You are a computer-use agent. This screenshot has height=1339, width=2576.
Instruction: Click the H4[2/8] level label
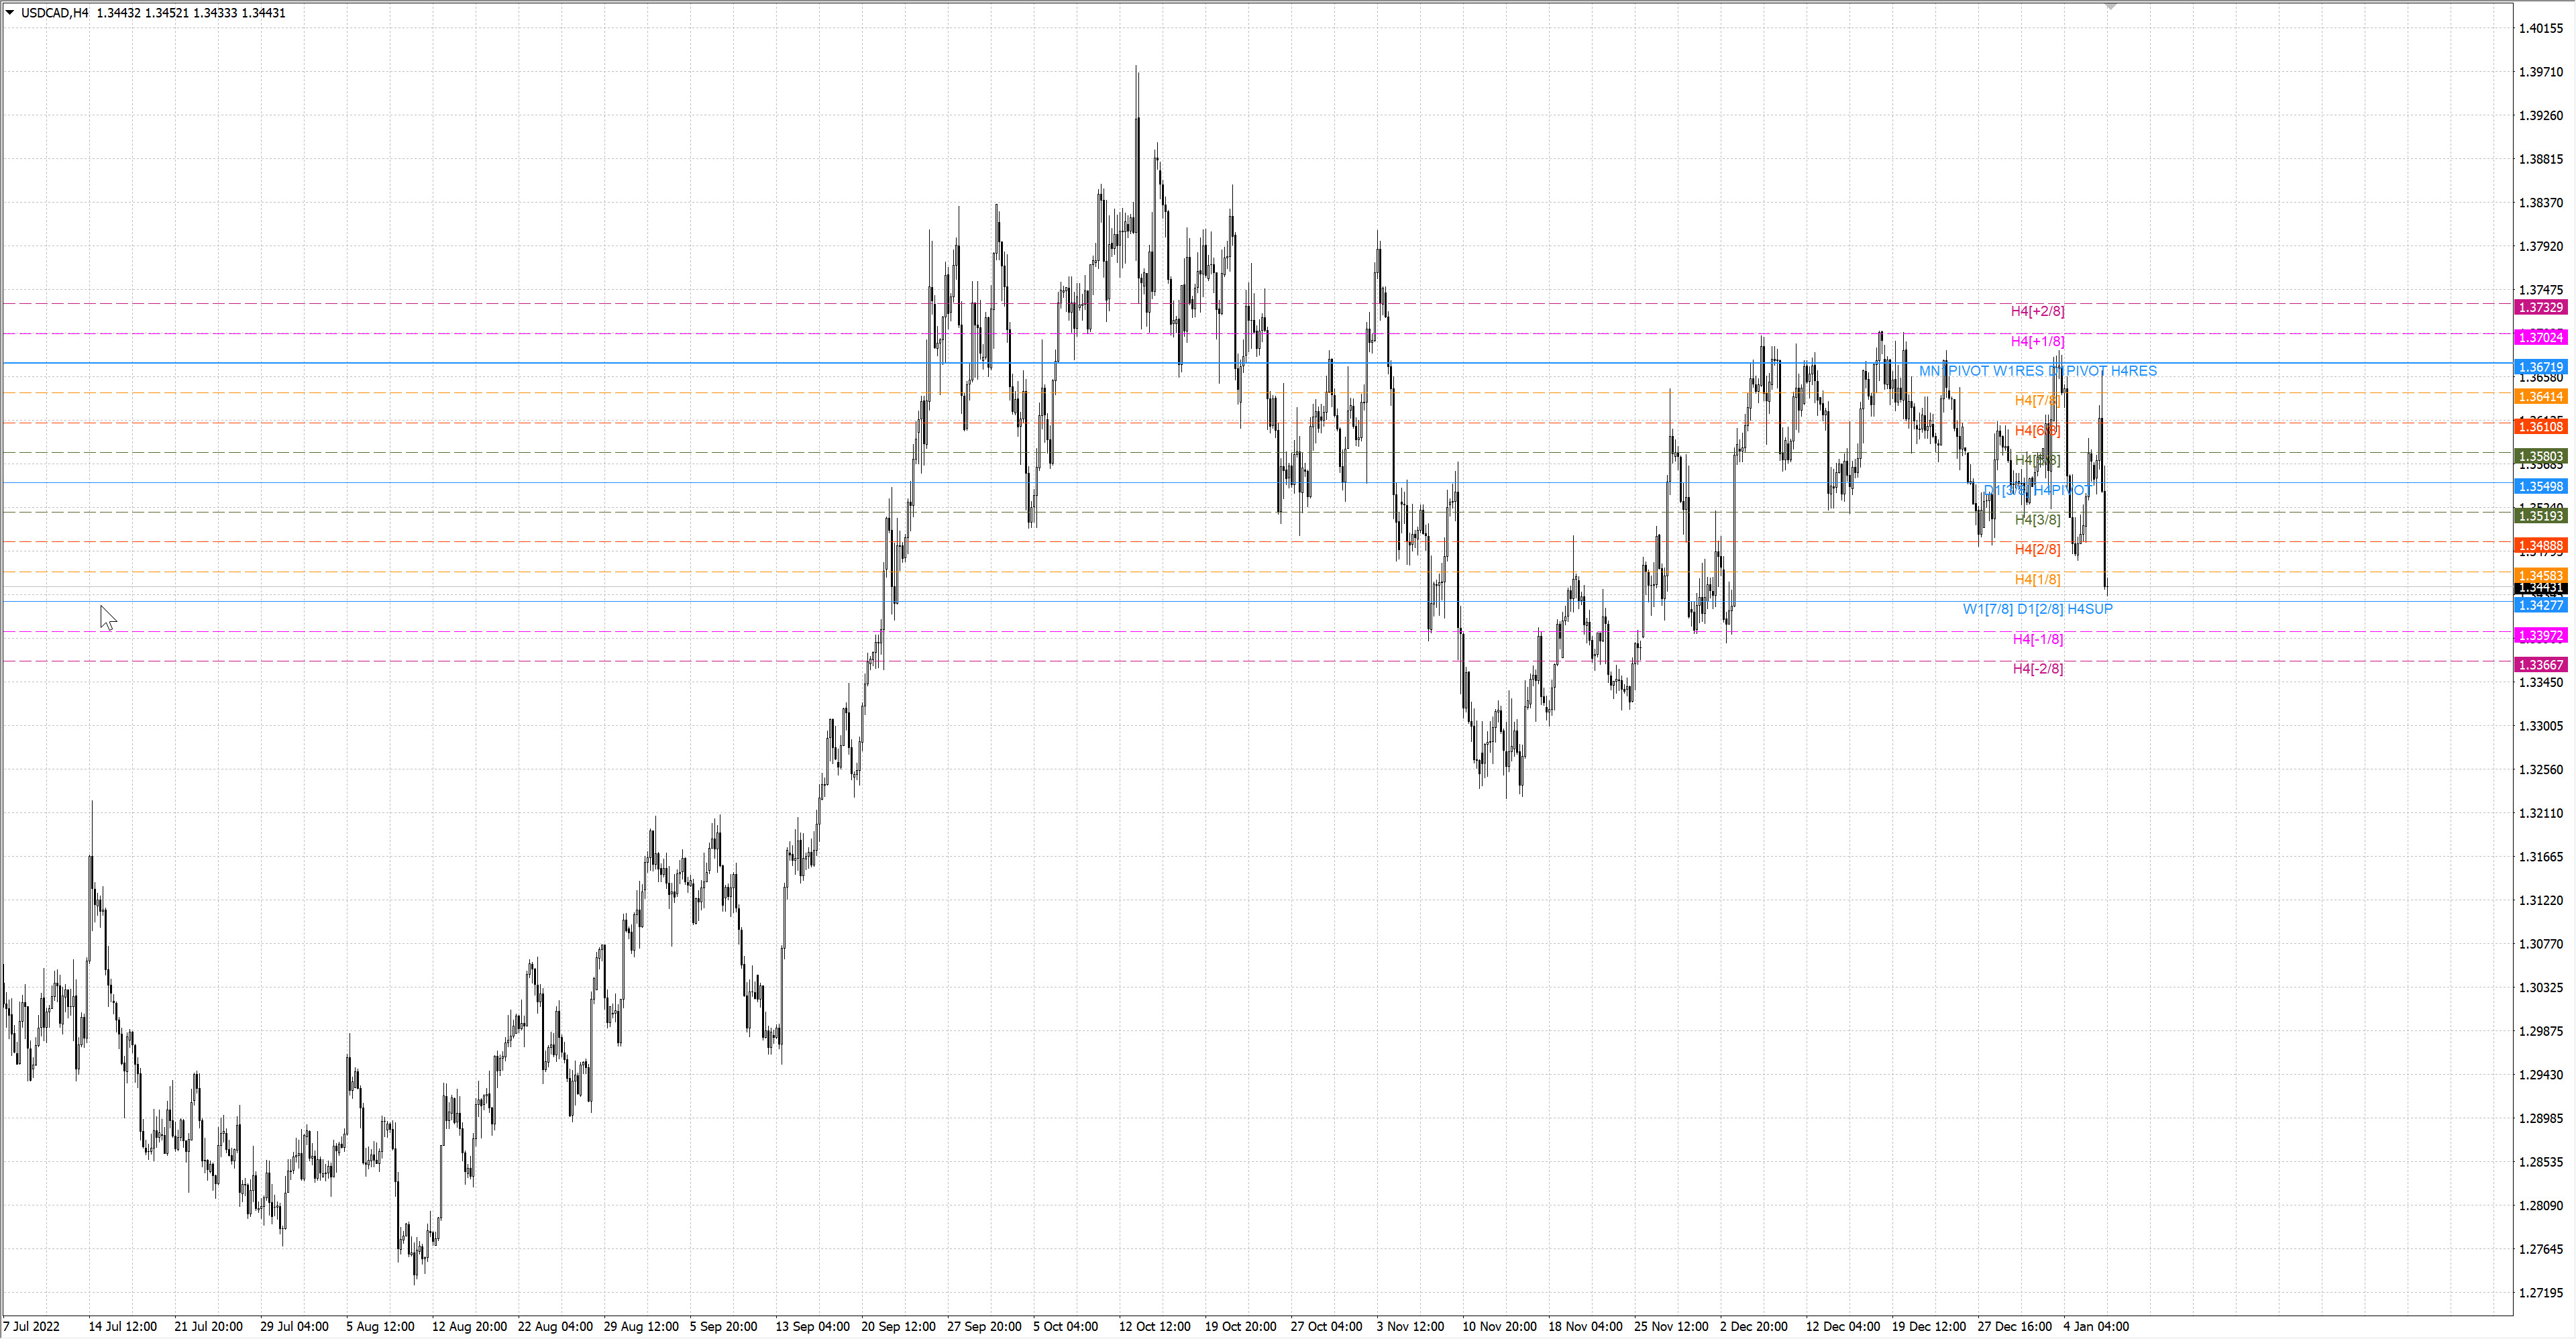[x=2037, y=549]
